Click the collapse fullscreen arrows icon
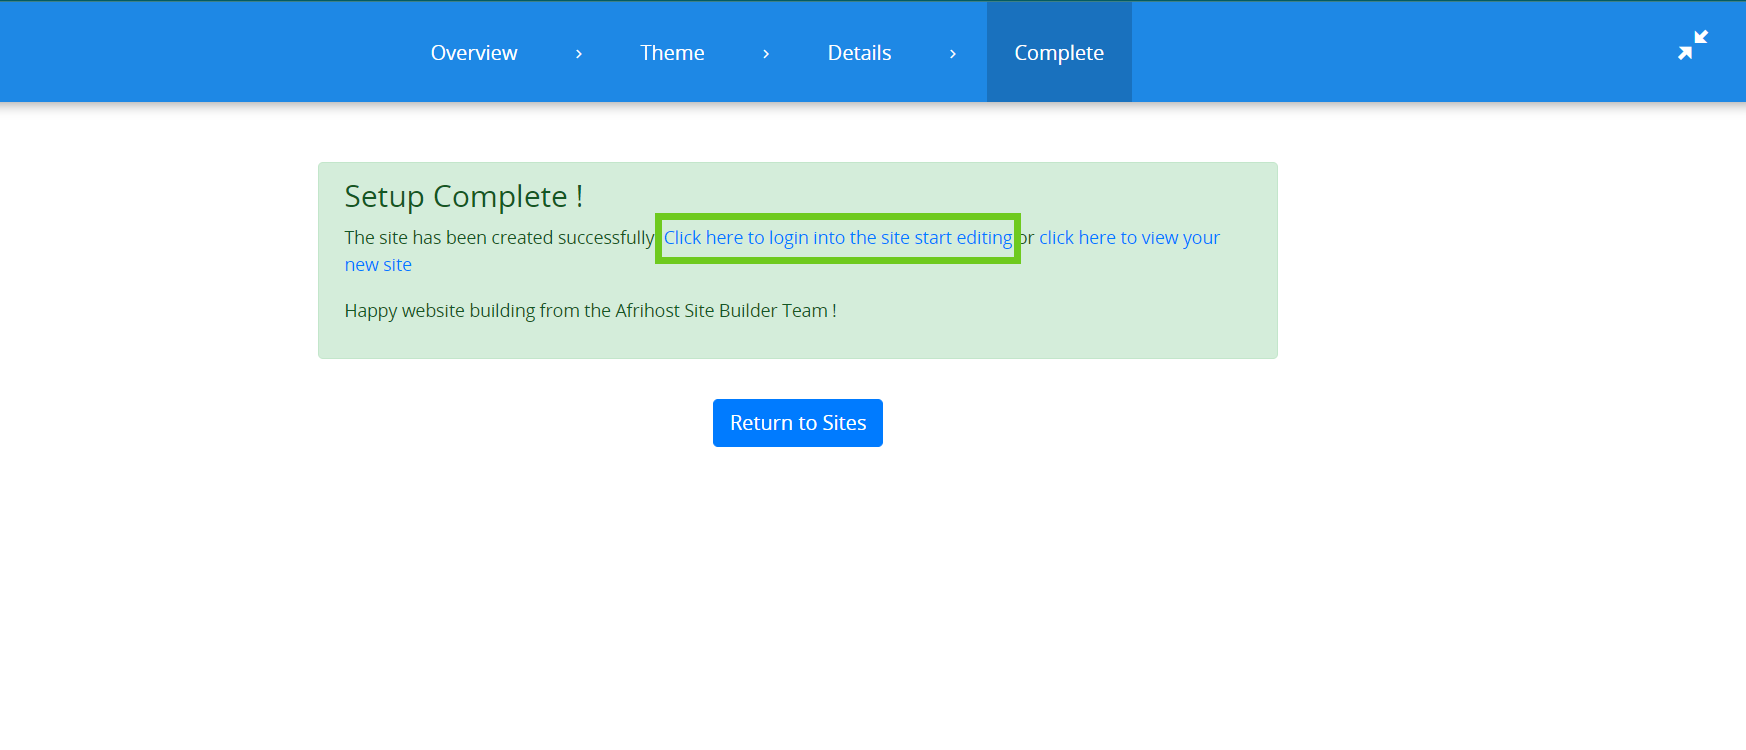The height and width of the screenshot is (750, 1746). (1692, 45)
